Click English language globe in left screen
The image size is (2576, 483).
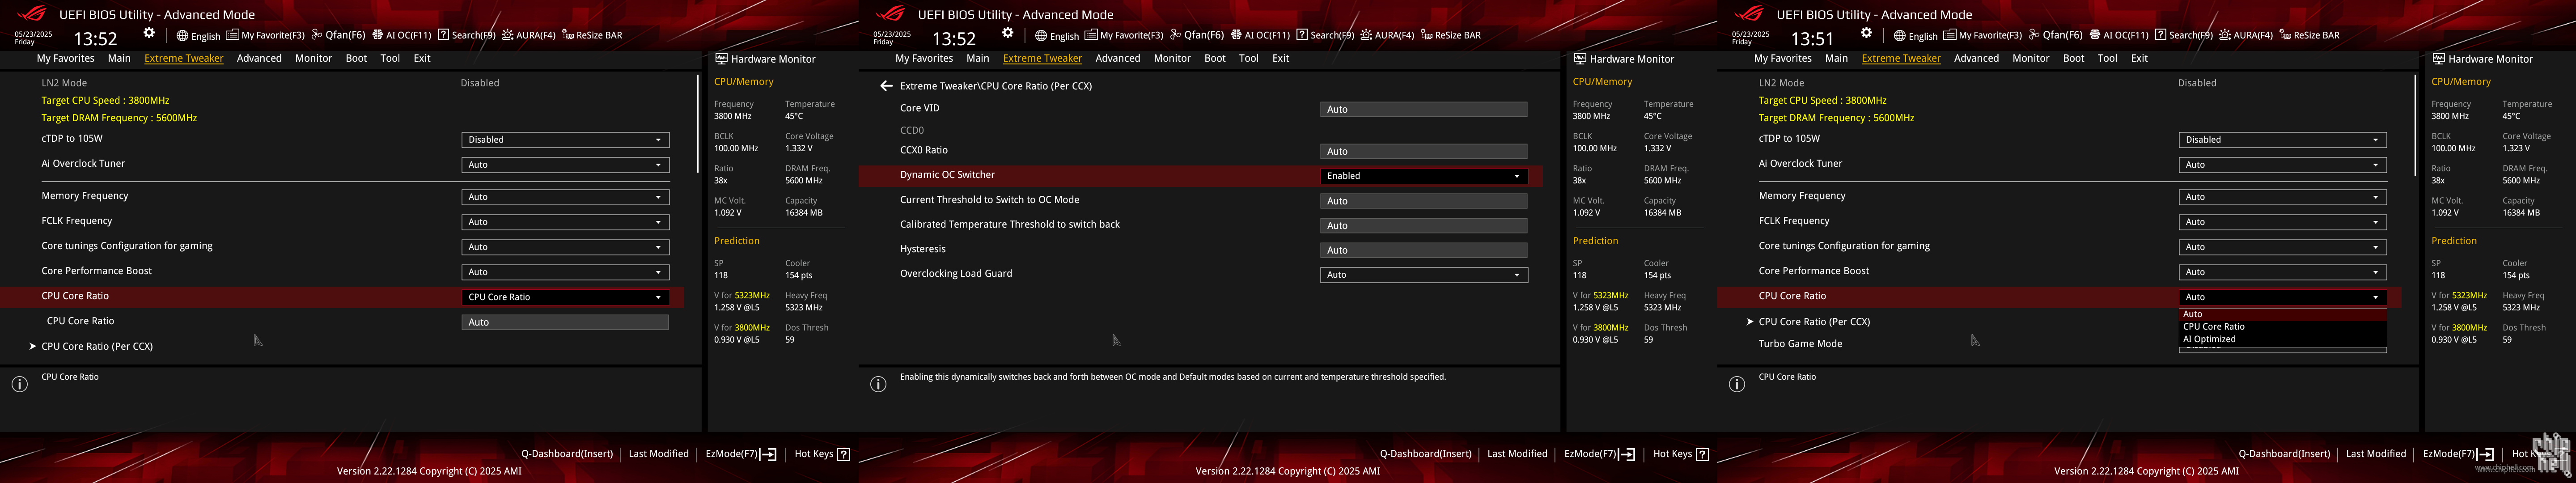[x=198, y=36]
